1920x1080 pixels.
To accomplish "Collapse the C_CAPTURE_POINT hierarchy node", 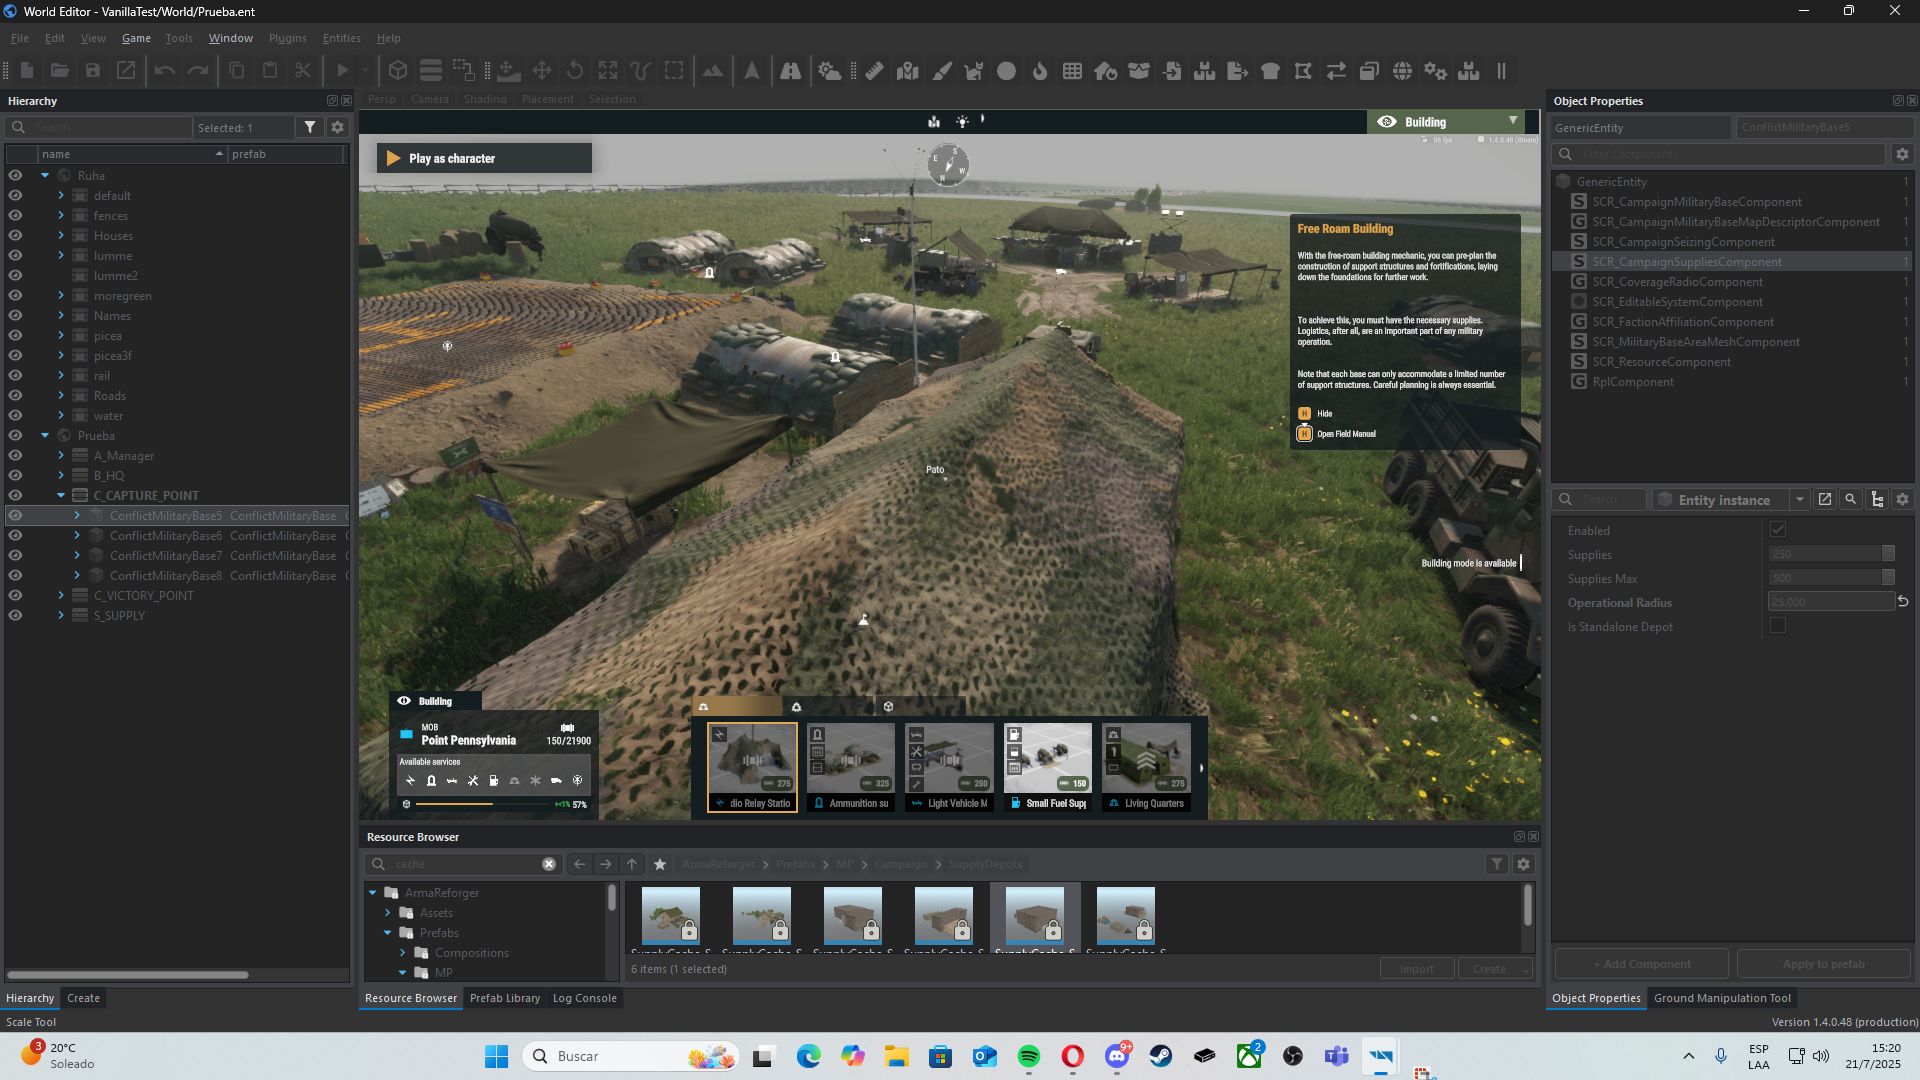I will 61,495.
